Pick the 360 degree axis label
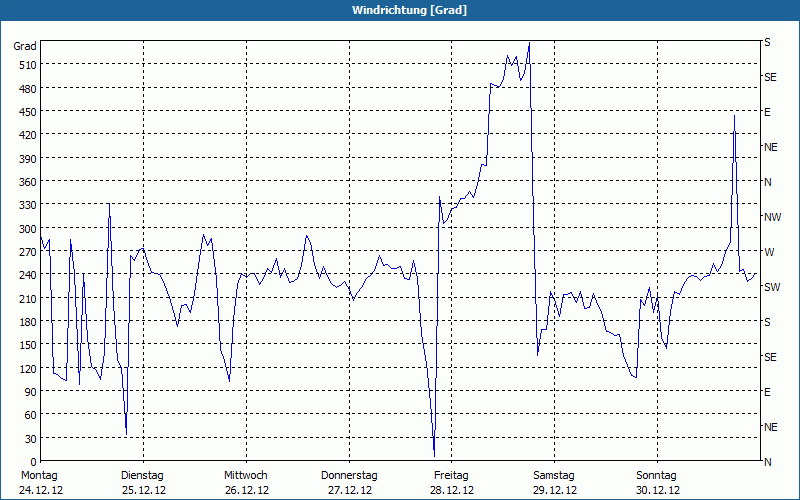 click(x=28, y=182)
